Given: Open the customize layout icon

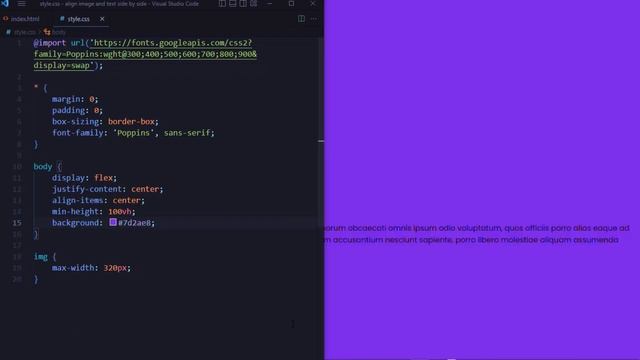Looking at the screenshot, I should coord(254,4).
